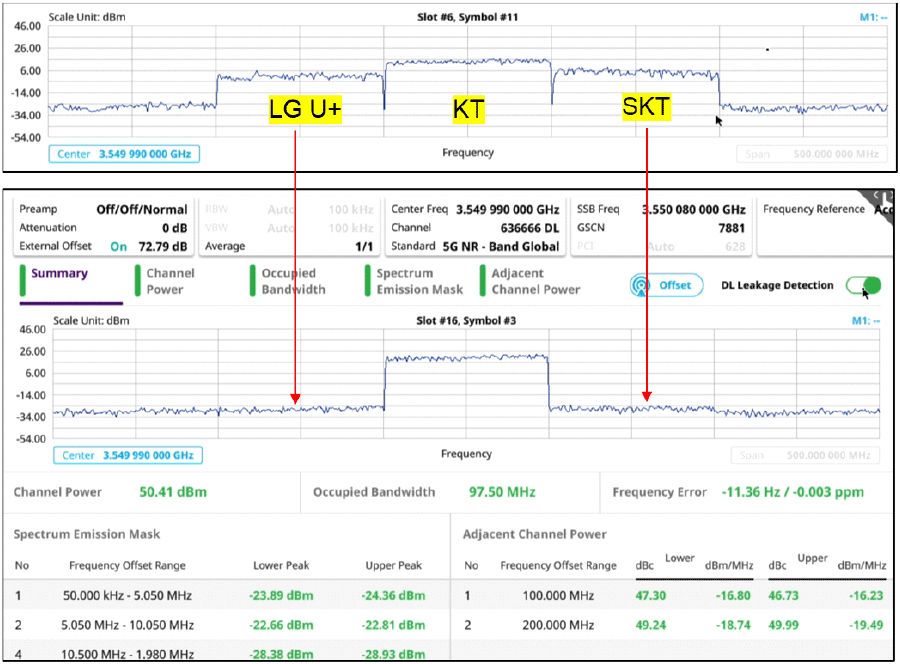
Task: Click the Offset button with antenna icon
Action: pos(666,285)
